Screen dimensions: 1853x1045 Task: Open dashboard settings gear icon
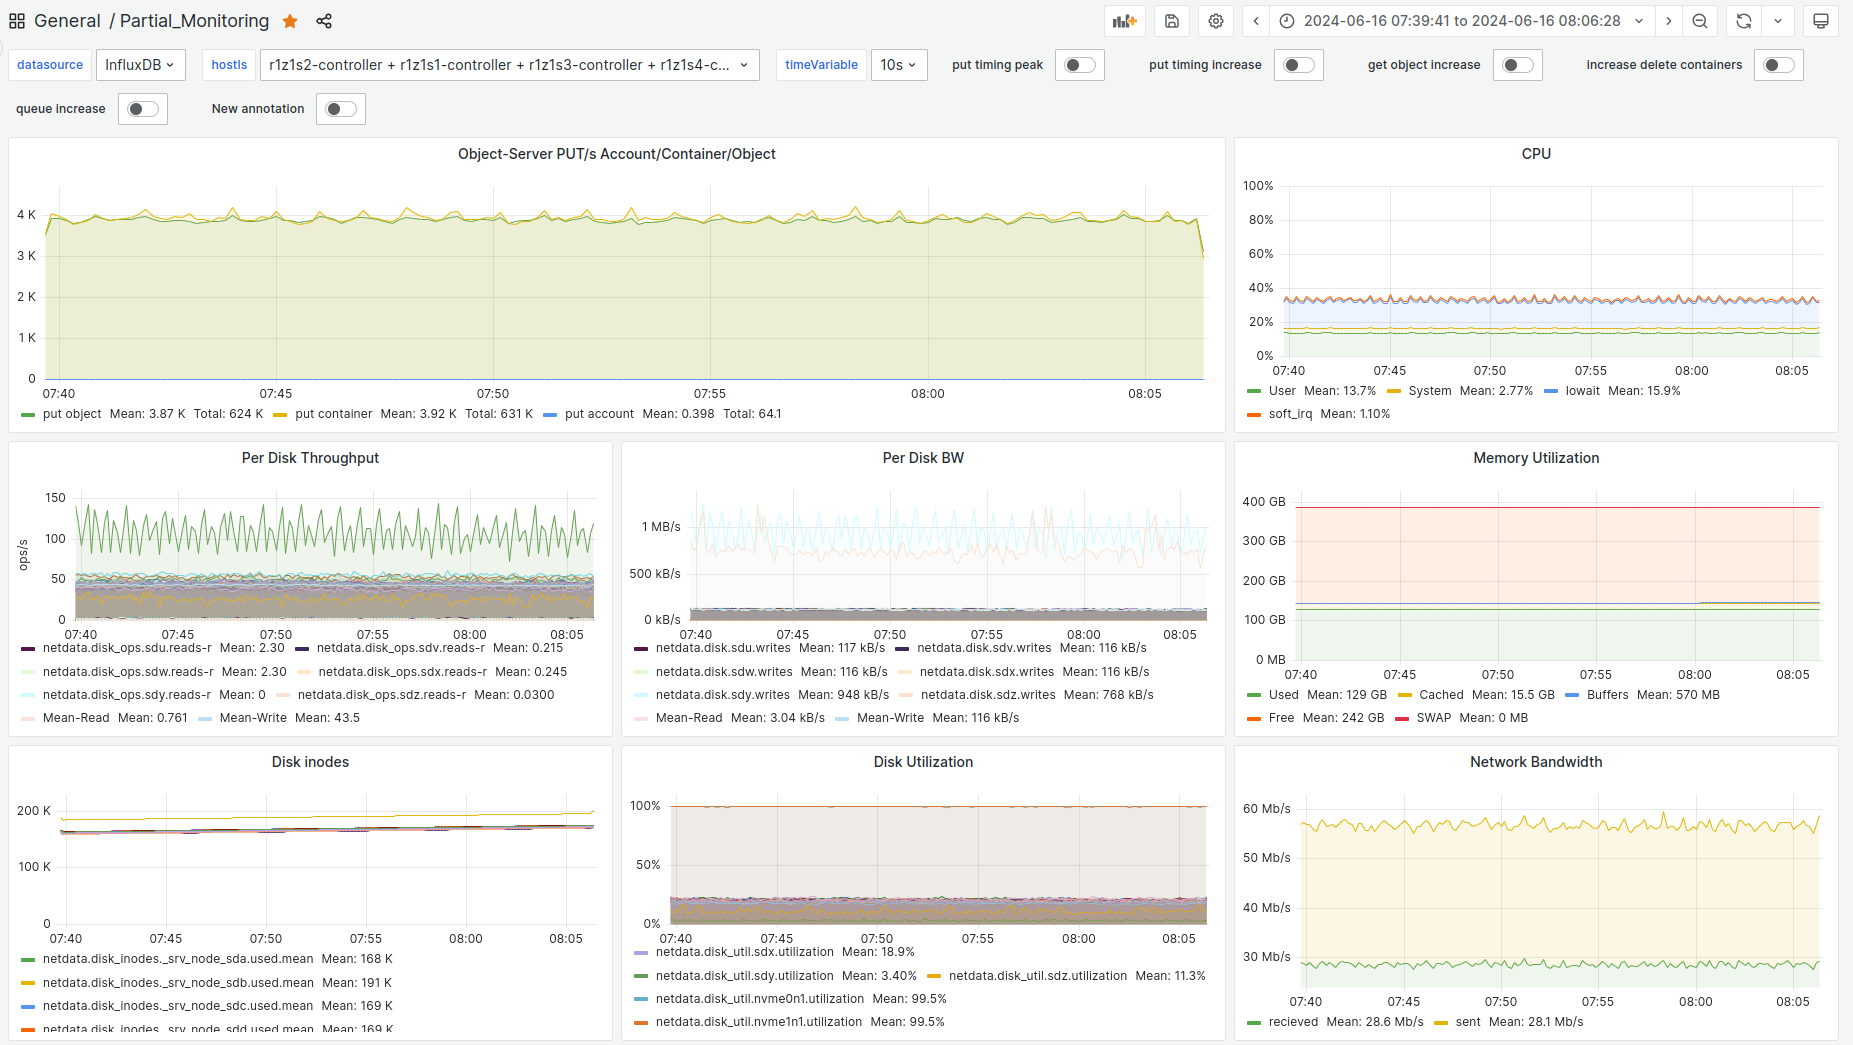click(x=1216, y=21)
